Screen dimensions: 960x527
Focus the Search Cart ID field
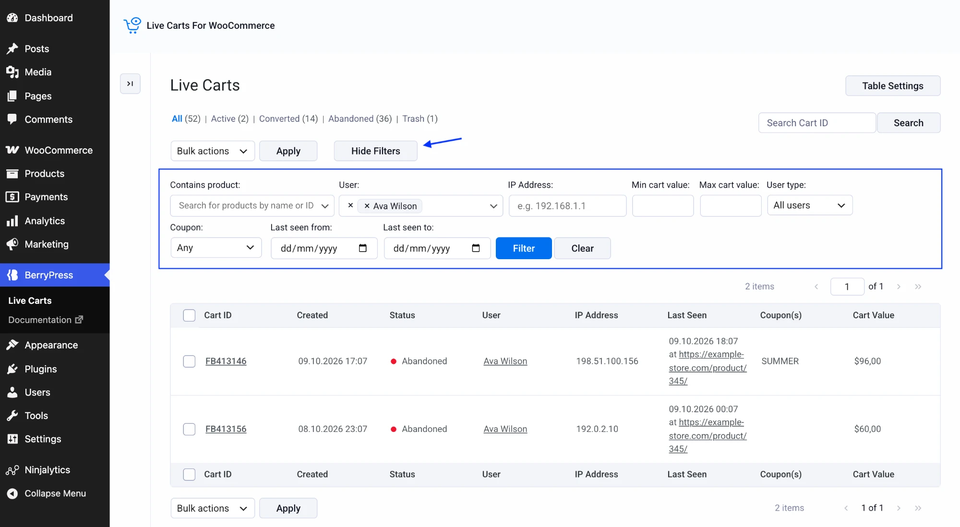coord(817,123)
